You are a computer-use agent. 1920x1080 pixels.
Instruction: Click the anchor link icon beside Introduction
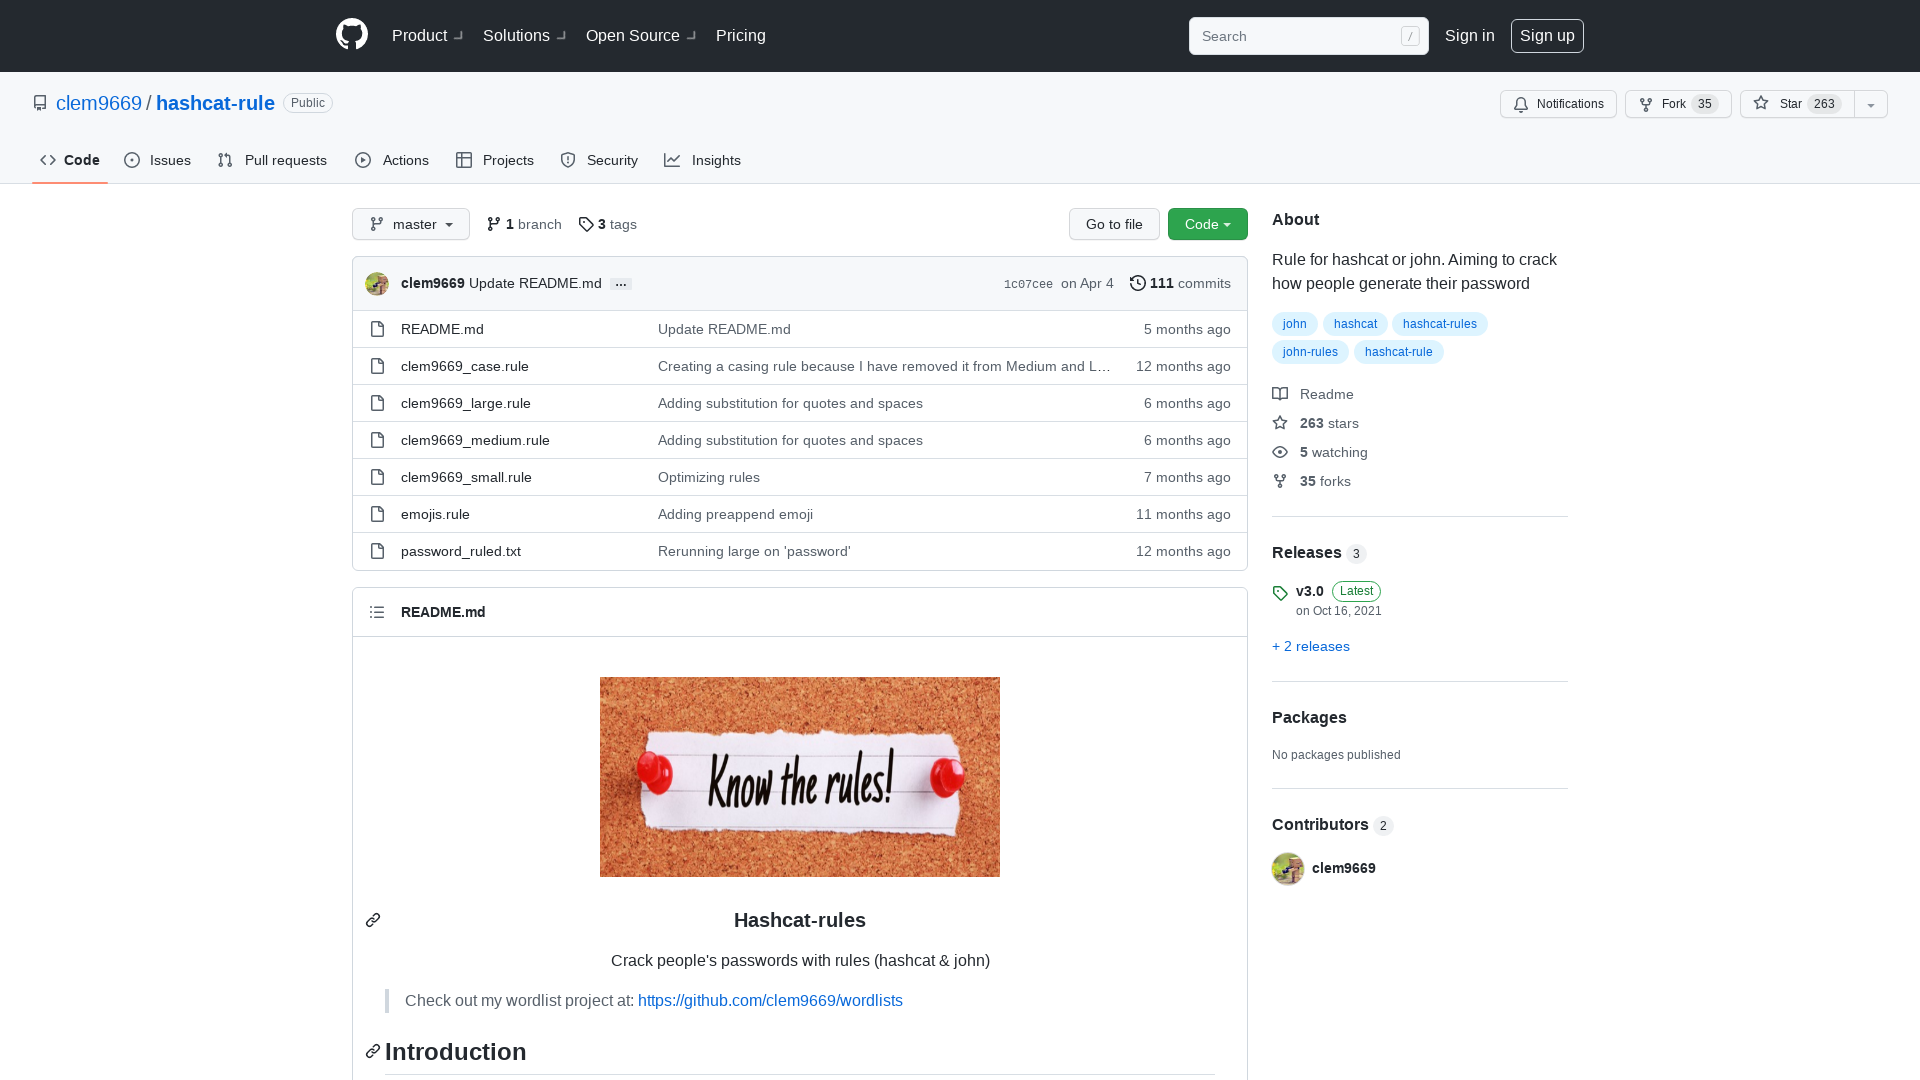373,1051
